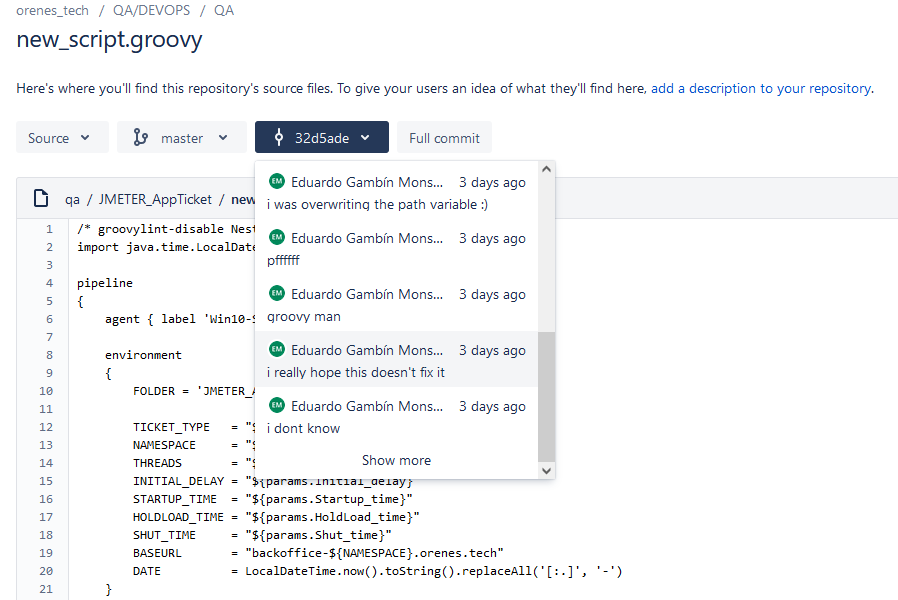Click the SHUT_TIME code line
Viewport: 898px width, 600px height.
click(262, 535)
